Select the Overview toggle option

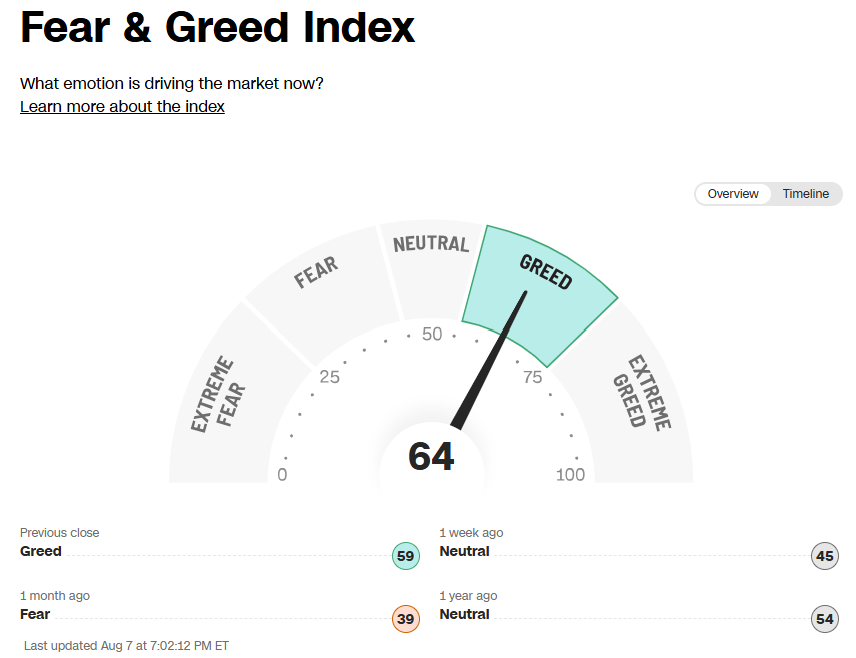[x=733, y=194]
